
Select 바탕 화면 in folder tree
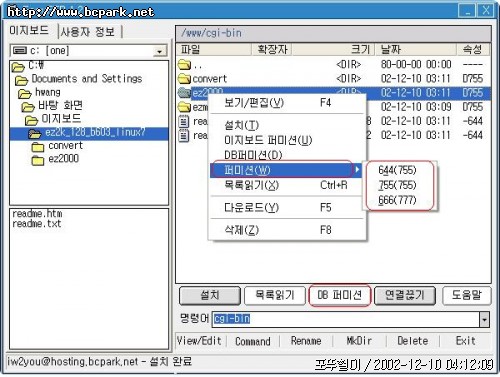60,106
